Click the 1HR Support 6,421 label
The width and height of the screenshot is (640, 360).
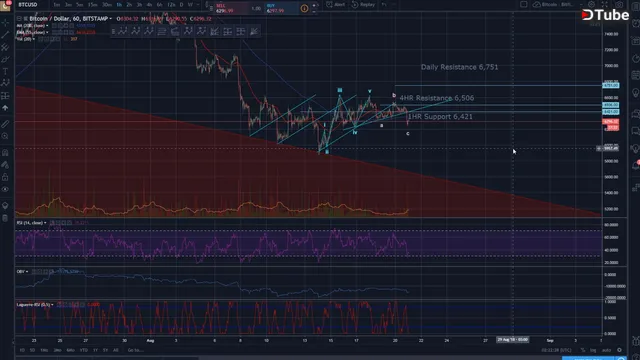click(440, 117)
